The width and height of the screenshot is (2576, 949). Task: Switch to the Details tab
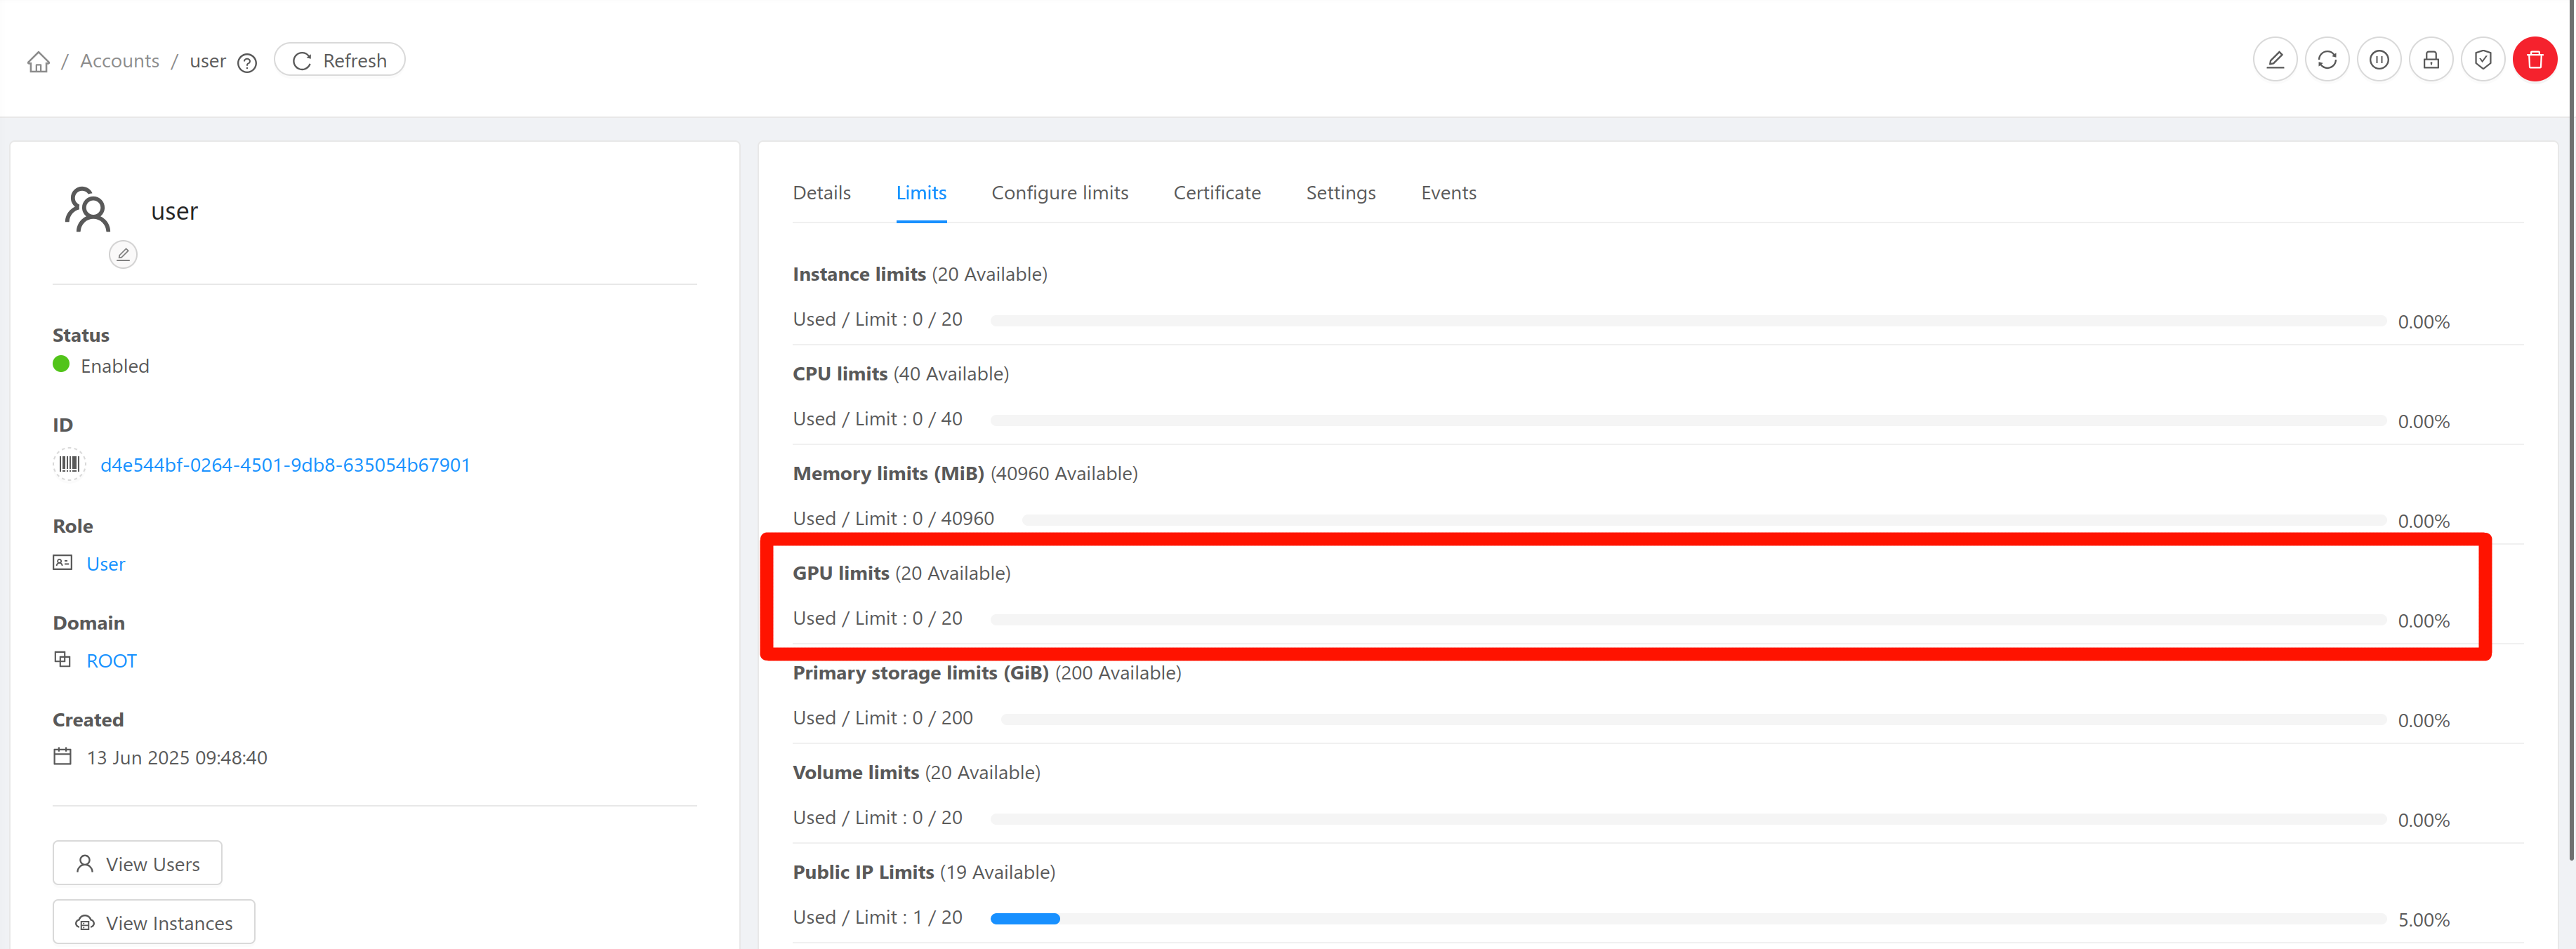[822, 193]
